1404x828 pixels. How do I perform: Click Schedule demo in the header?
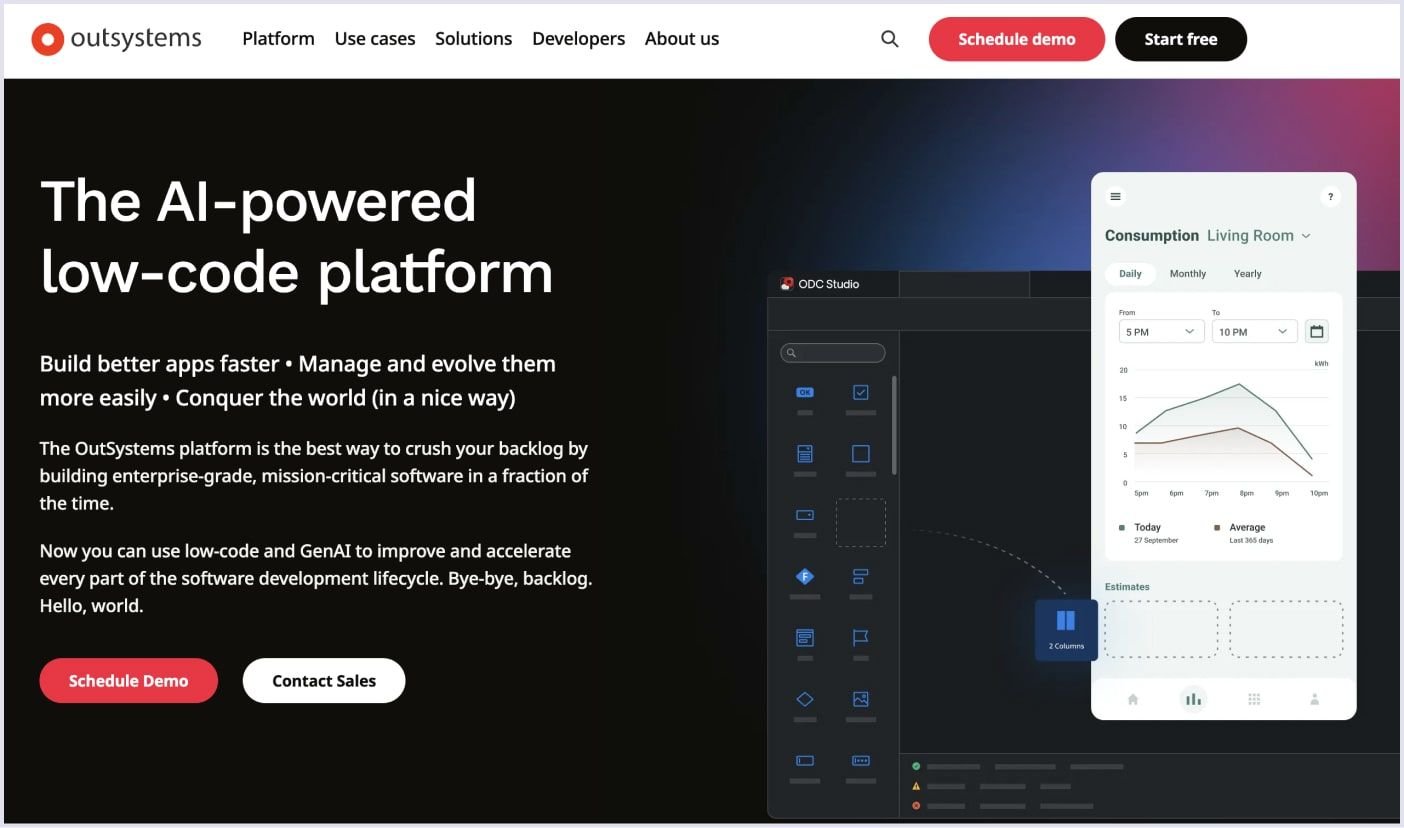(x=1017, y=39)
